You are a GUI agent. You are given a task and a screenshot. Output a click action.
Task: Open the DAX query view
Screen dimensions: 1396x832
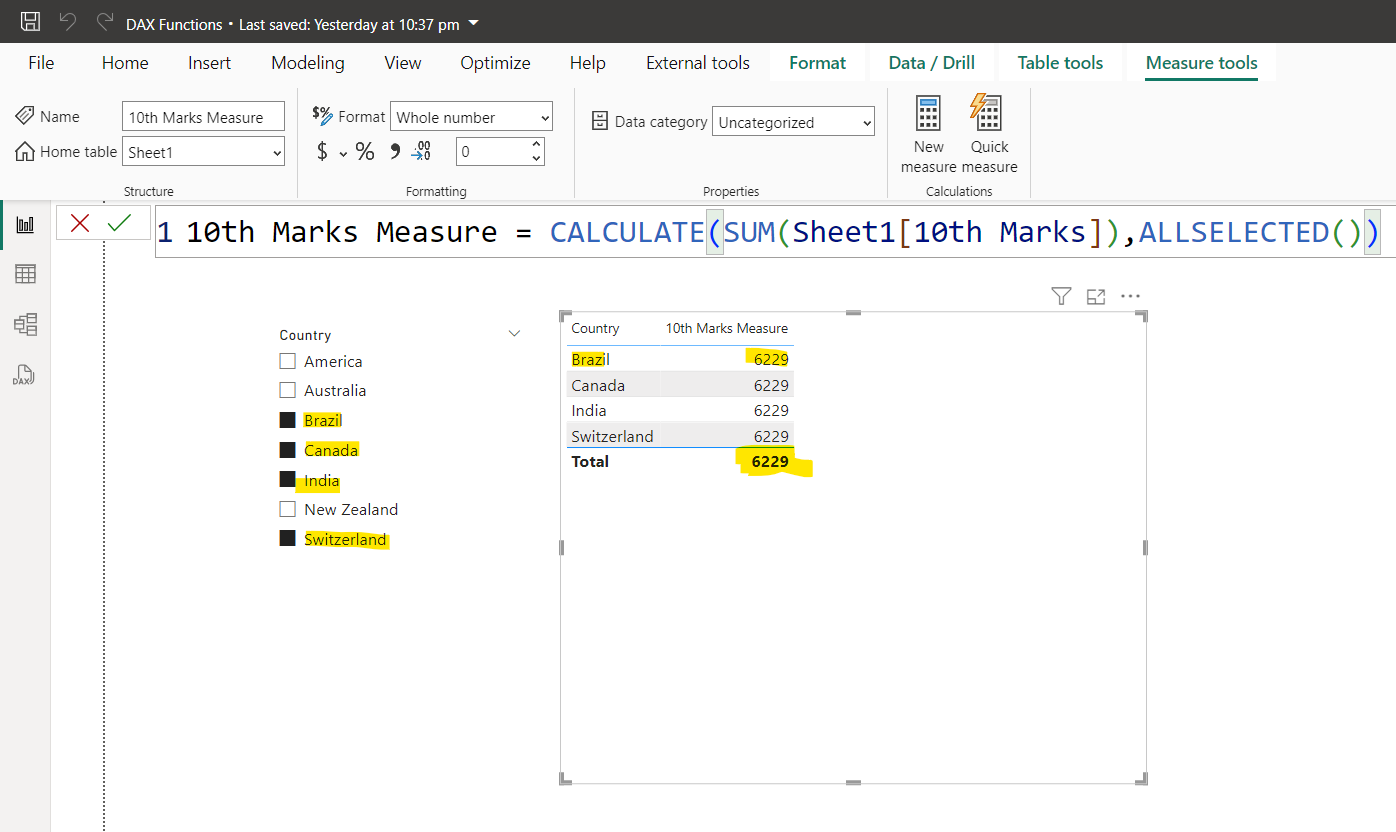click(x=24, y=375)
